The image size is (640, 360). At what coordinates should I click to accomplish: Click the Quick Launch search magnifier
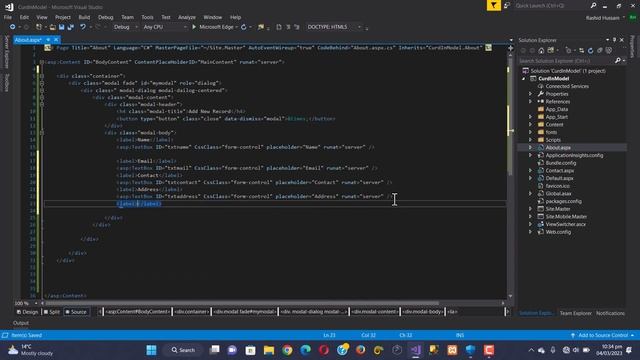[593, 6]
